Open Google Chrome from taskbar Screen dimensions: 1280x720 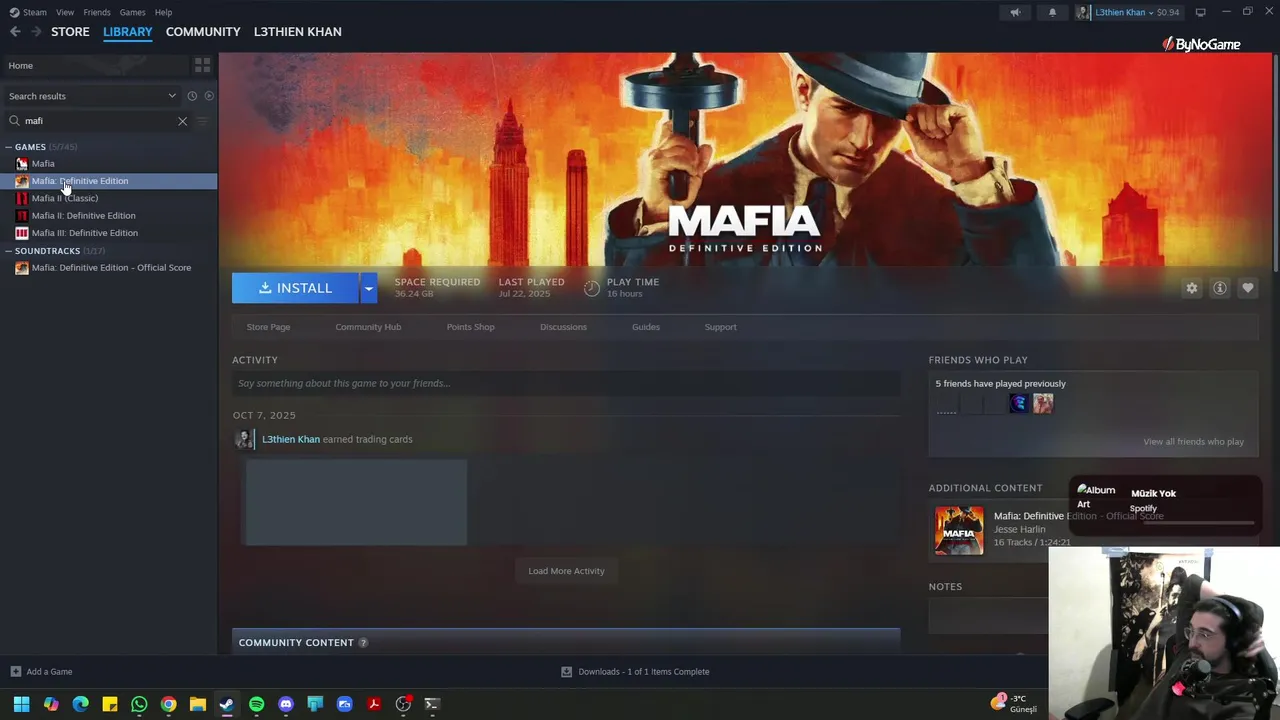pos(168,704)
